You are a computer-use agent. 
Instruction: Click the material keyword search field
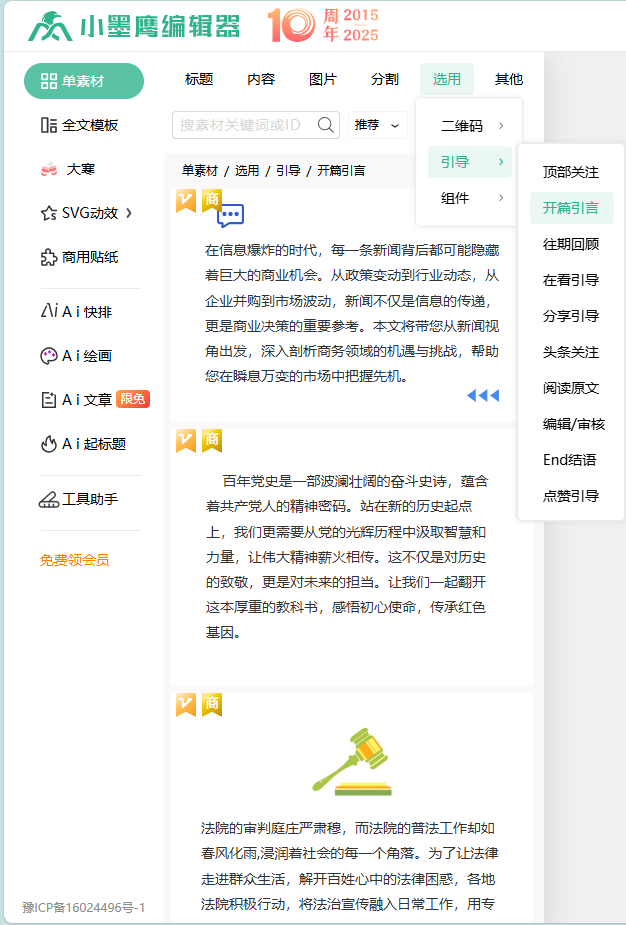(242, 125)
